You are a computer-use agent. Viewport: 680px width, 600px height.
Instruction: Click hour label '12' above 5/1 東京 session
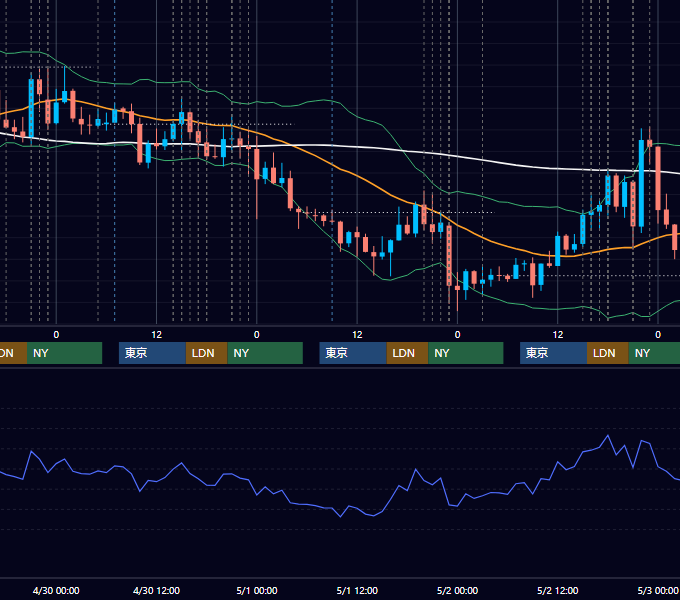pyautogui.click(x=357, y=335)
